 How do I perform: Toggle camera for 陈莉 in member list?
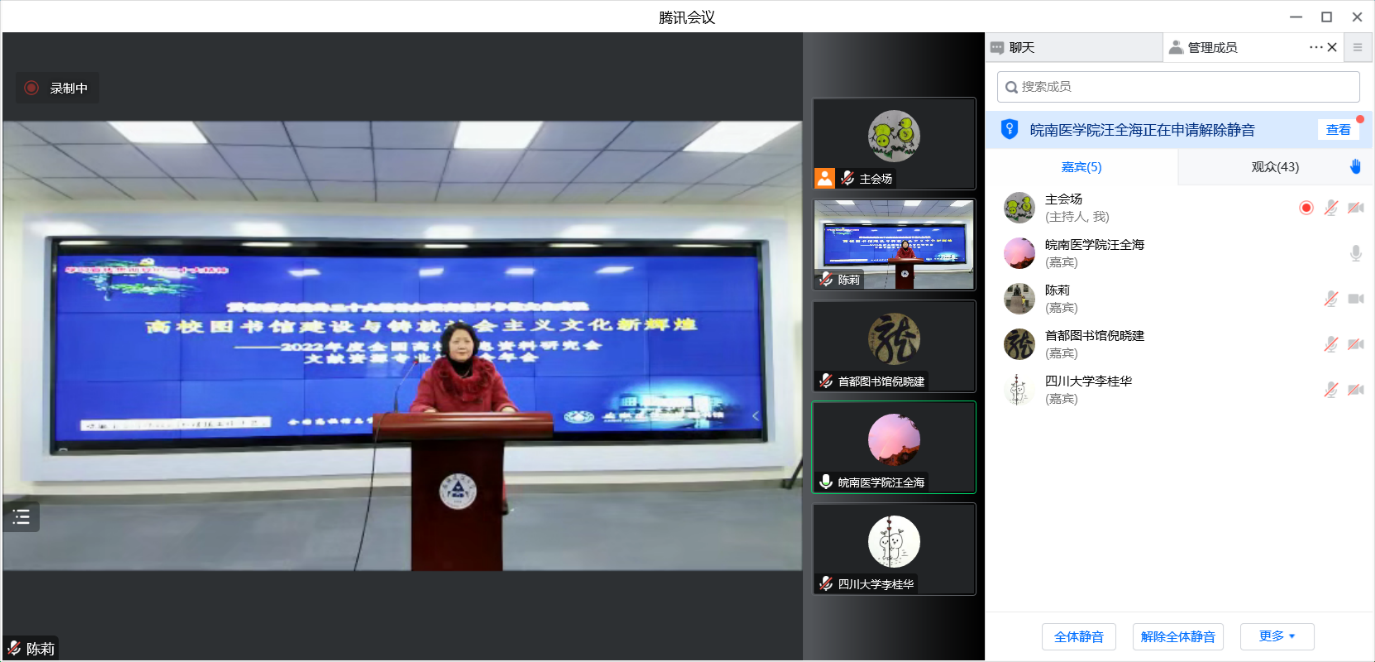point(1356,298)
